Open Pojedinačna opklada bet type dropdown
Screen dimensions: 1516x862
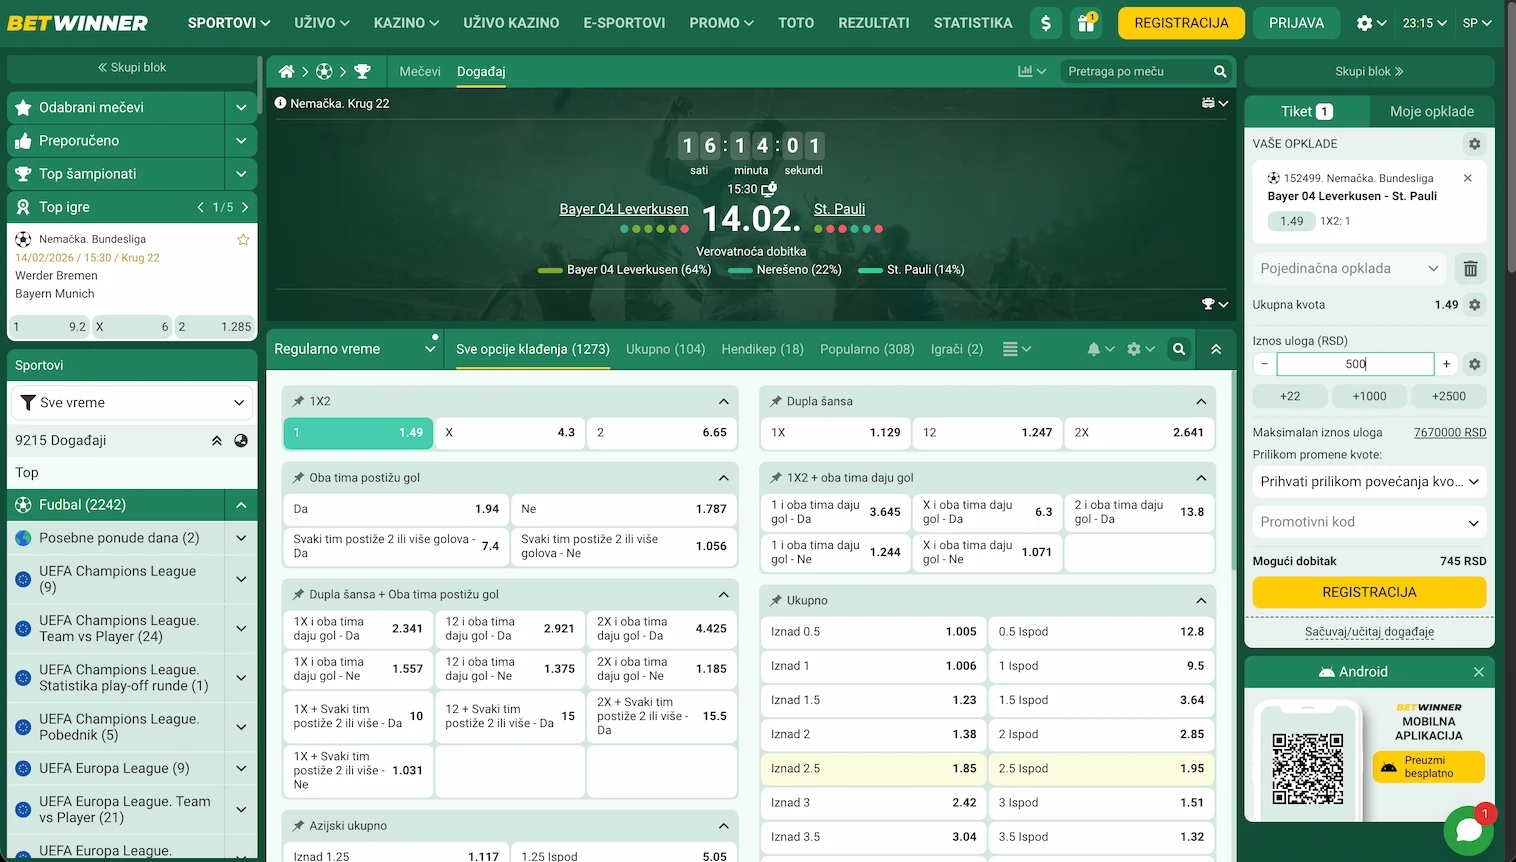pyautogui.click(x=1350, y=268)
